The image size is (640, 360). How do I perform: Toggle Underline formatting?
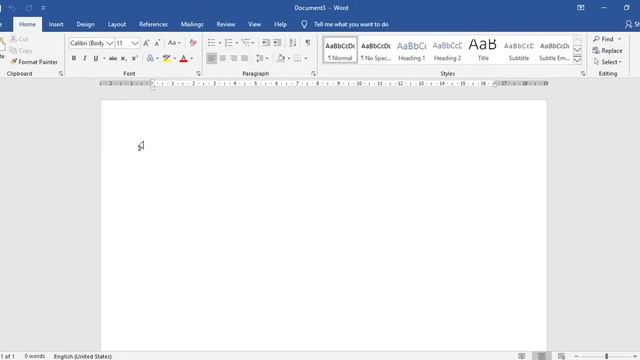[x=96, y=58]
